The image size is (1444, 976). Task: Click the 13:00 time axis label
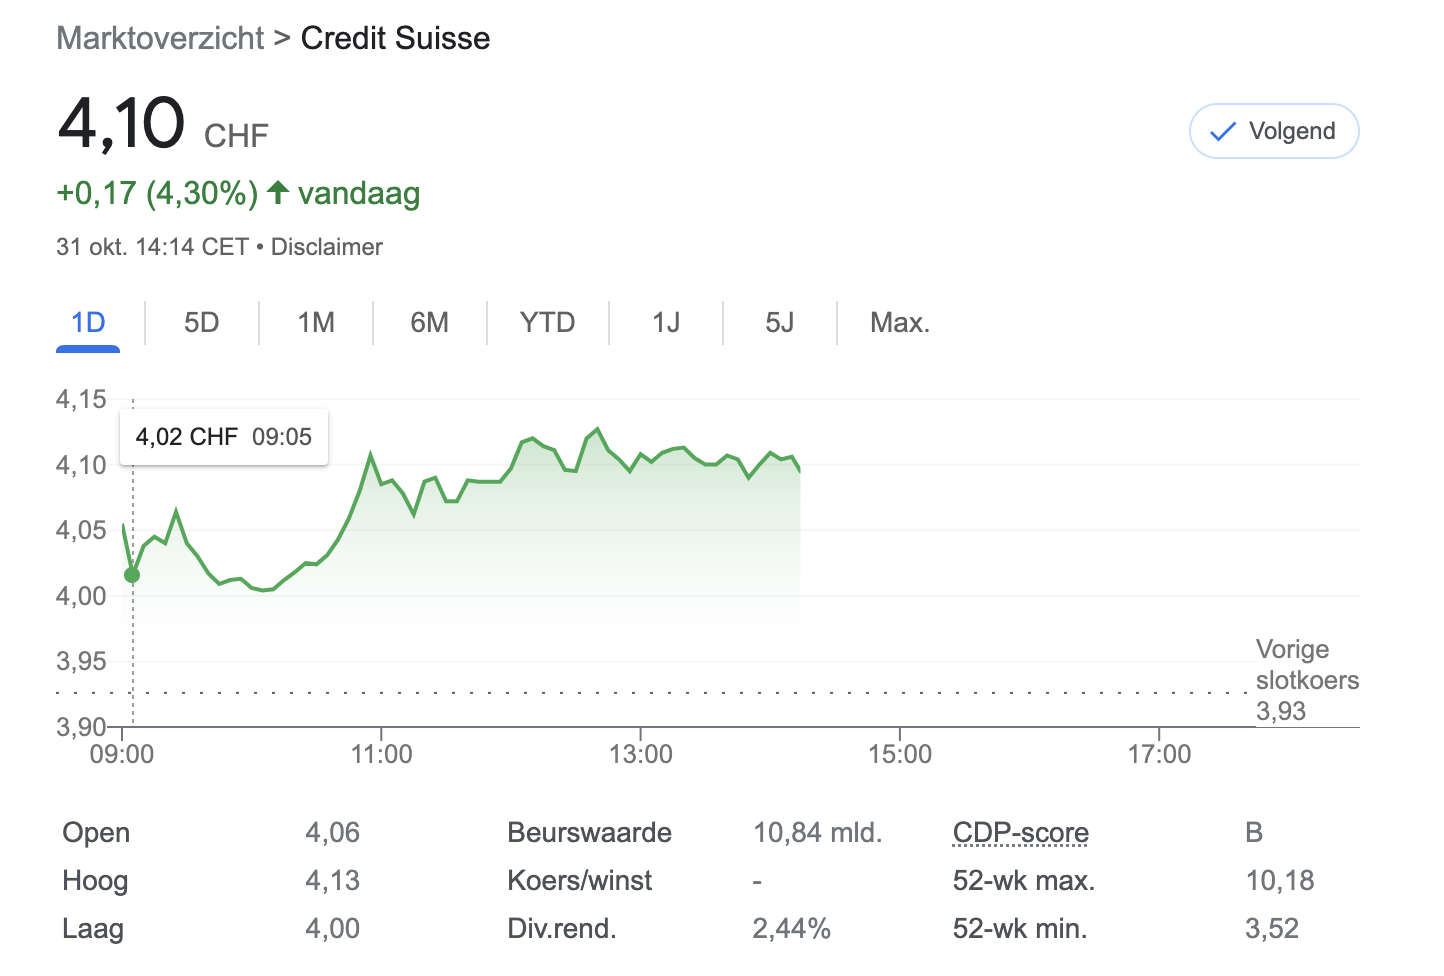pos(640,754)
